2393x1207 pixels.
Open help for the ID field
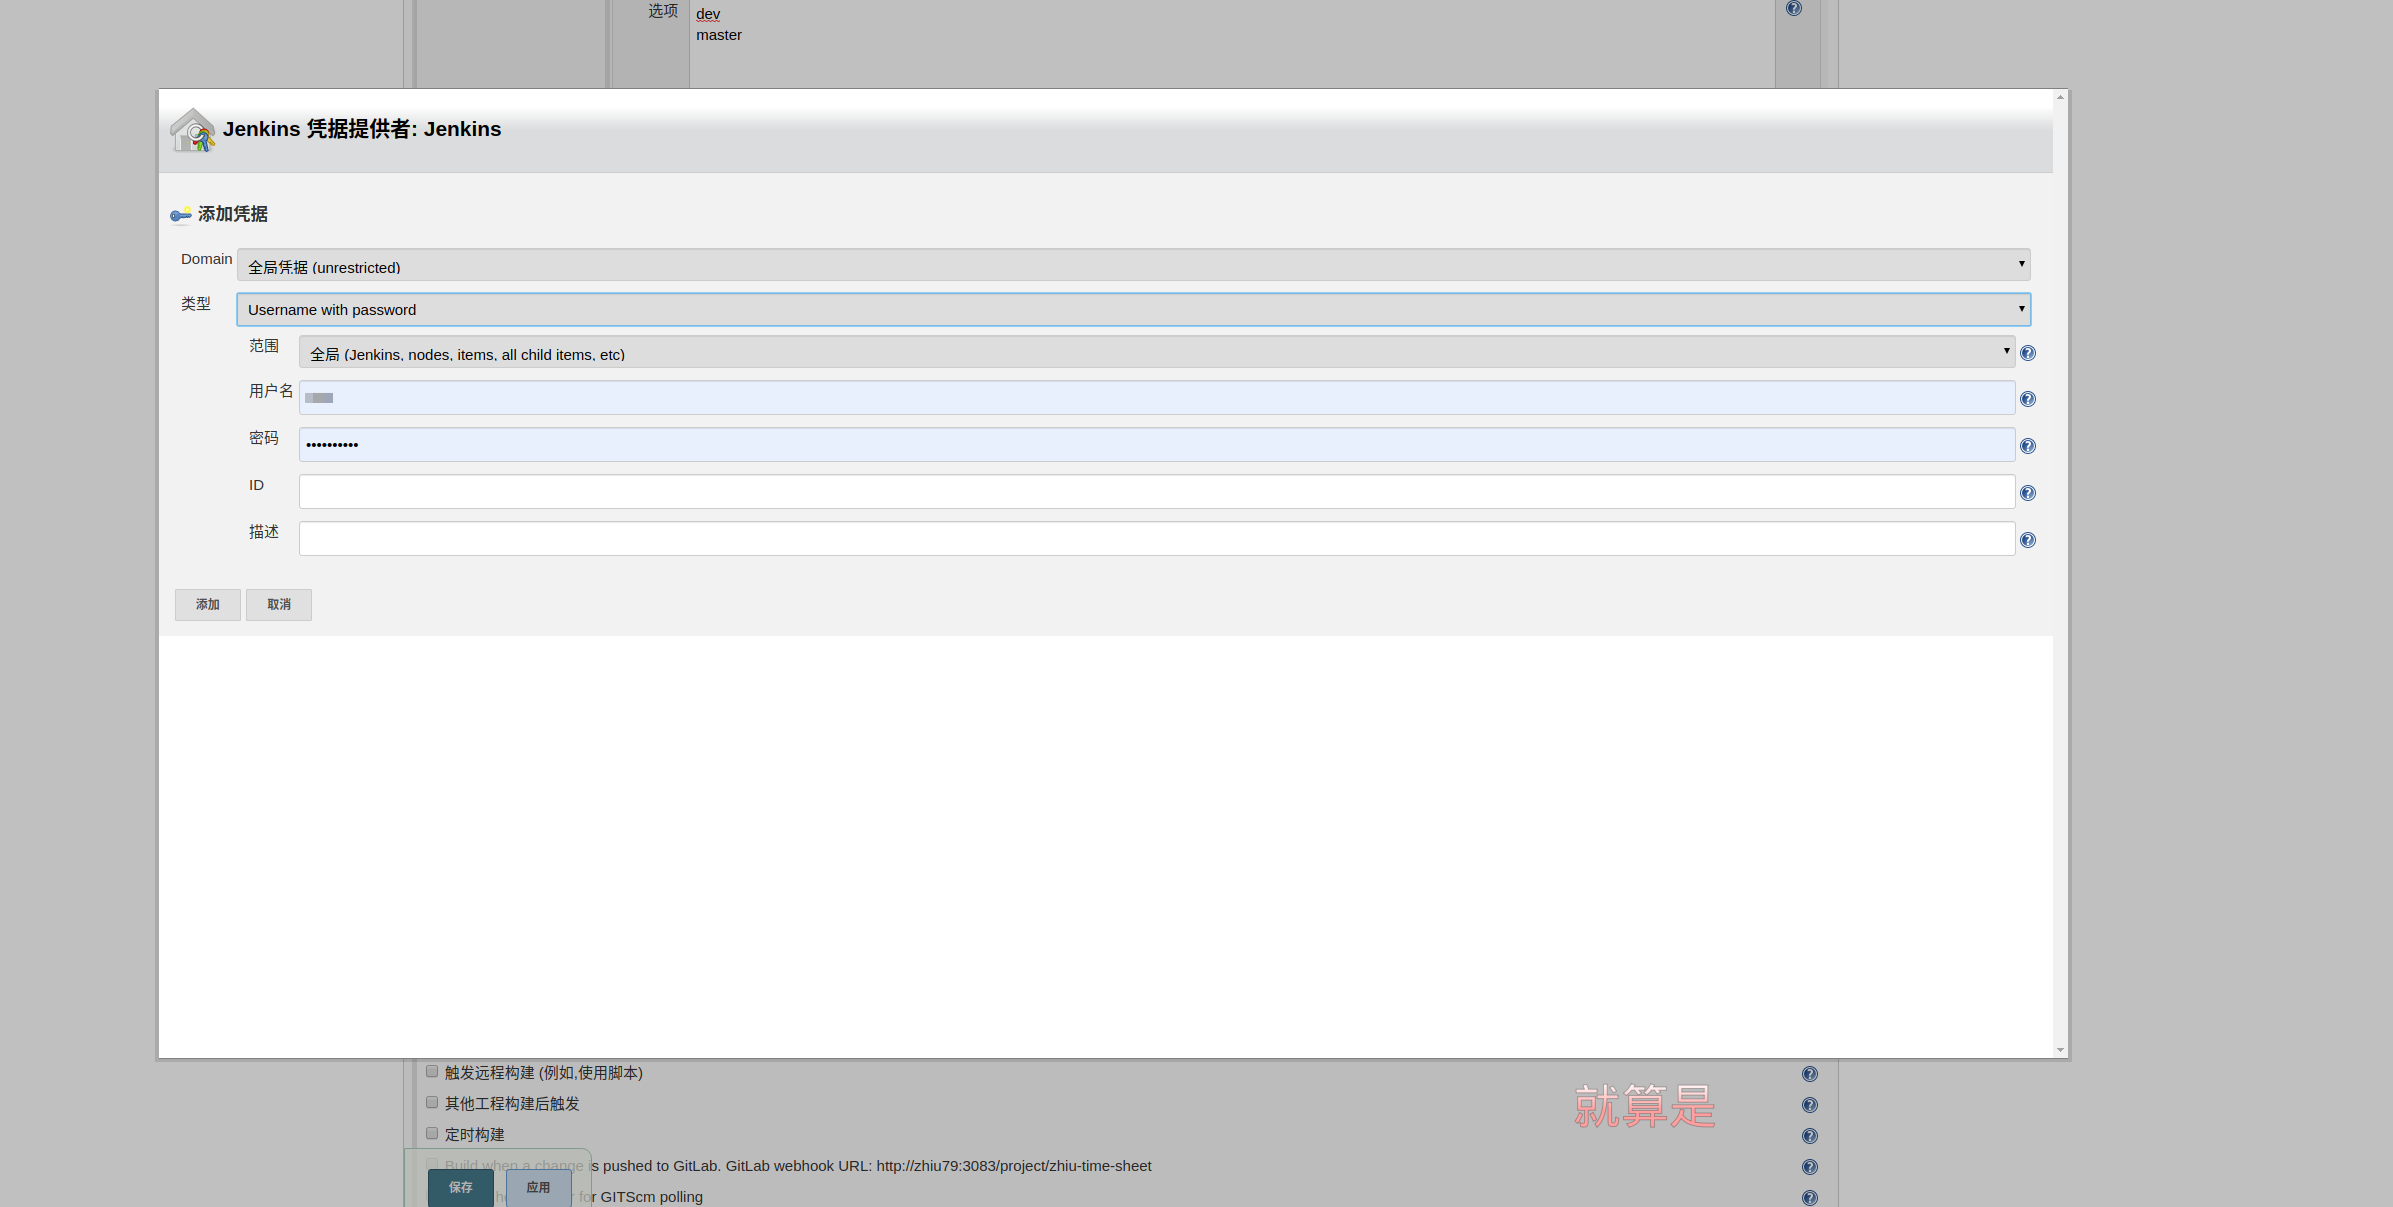tap(2028, 493)
